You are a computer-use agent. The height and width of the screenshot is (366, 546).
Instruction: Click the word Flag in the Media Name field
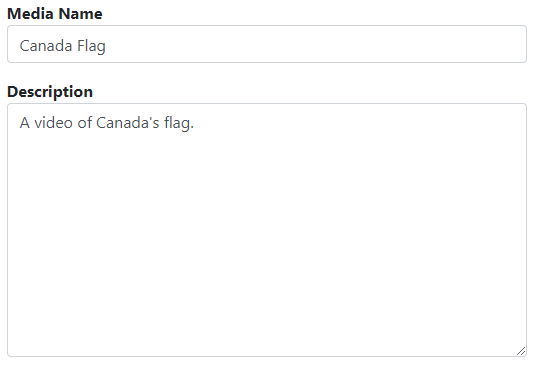(91, 46)
